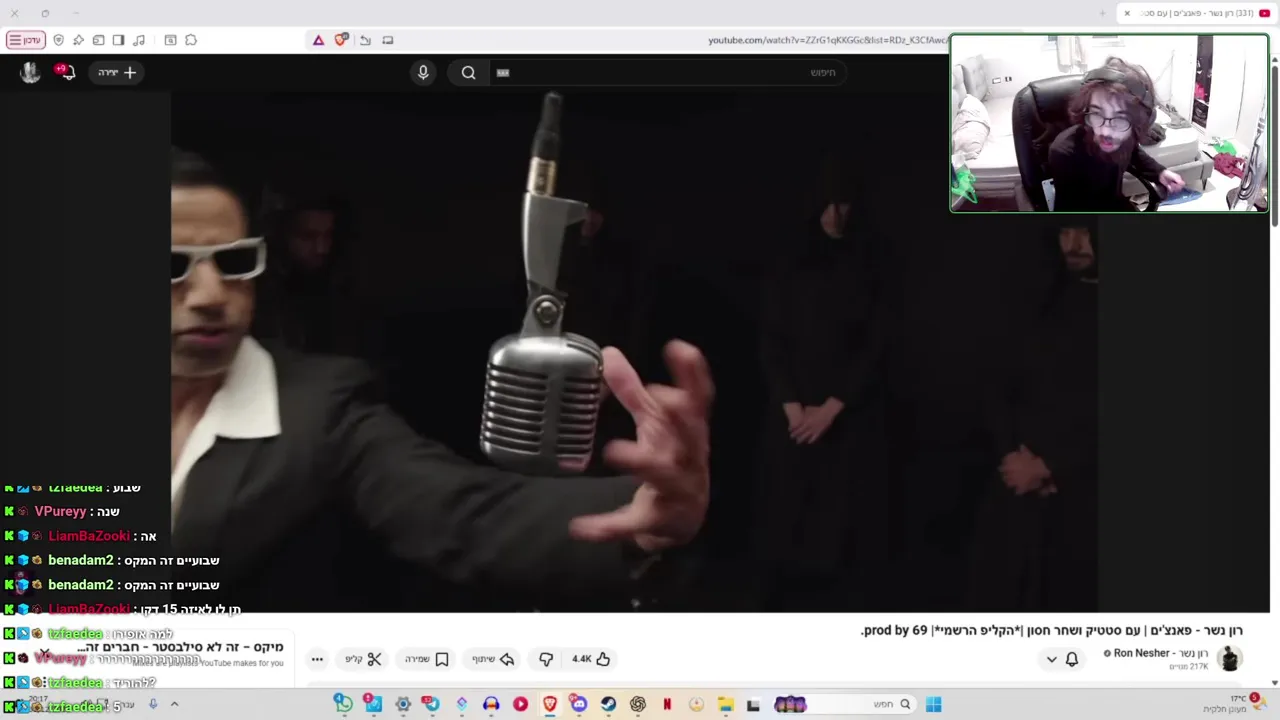The image size is (1280, 720).
Task: Open the Windows Start menu
Action: coord(933,704)
